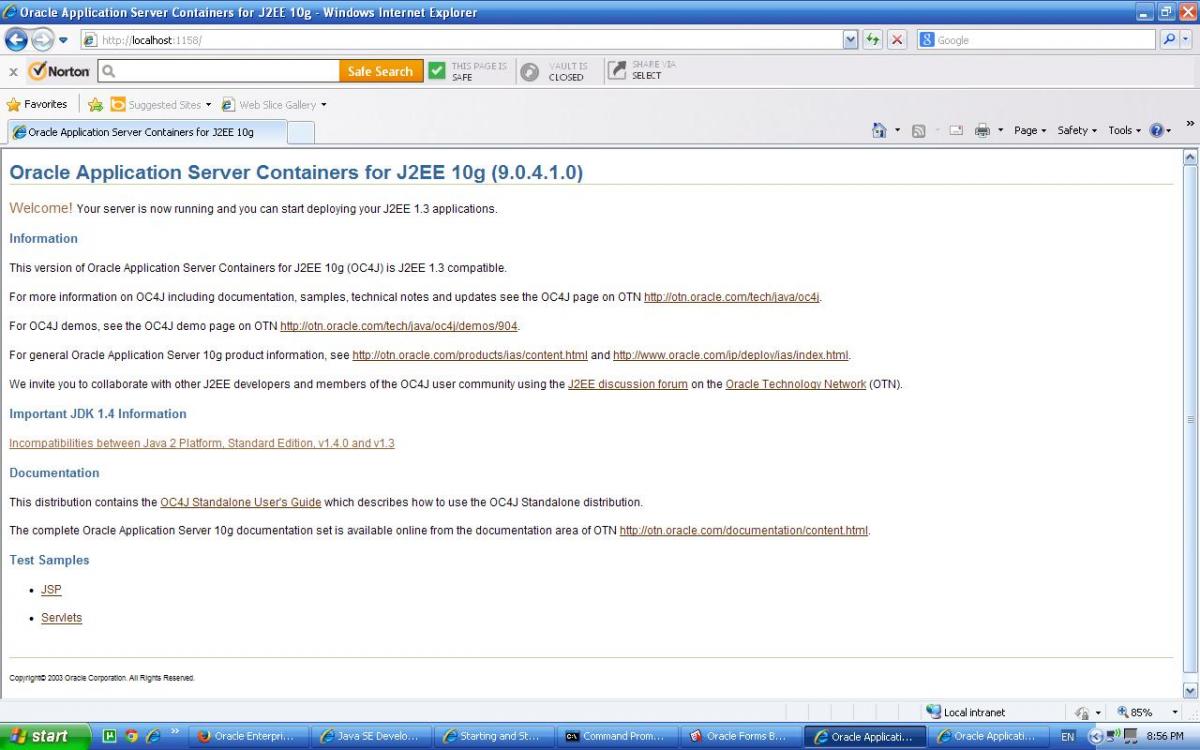Open the OC4J Standalone User's Guide link
1200x750 pixels.
click(240, 503)
